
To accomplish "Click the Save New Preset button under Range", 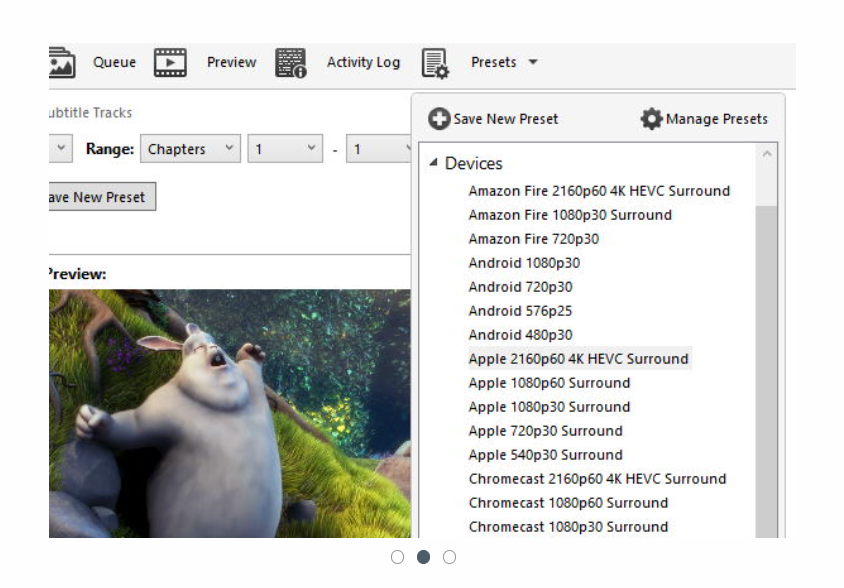I will tap(102, 197).
